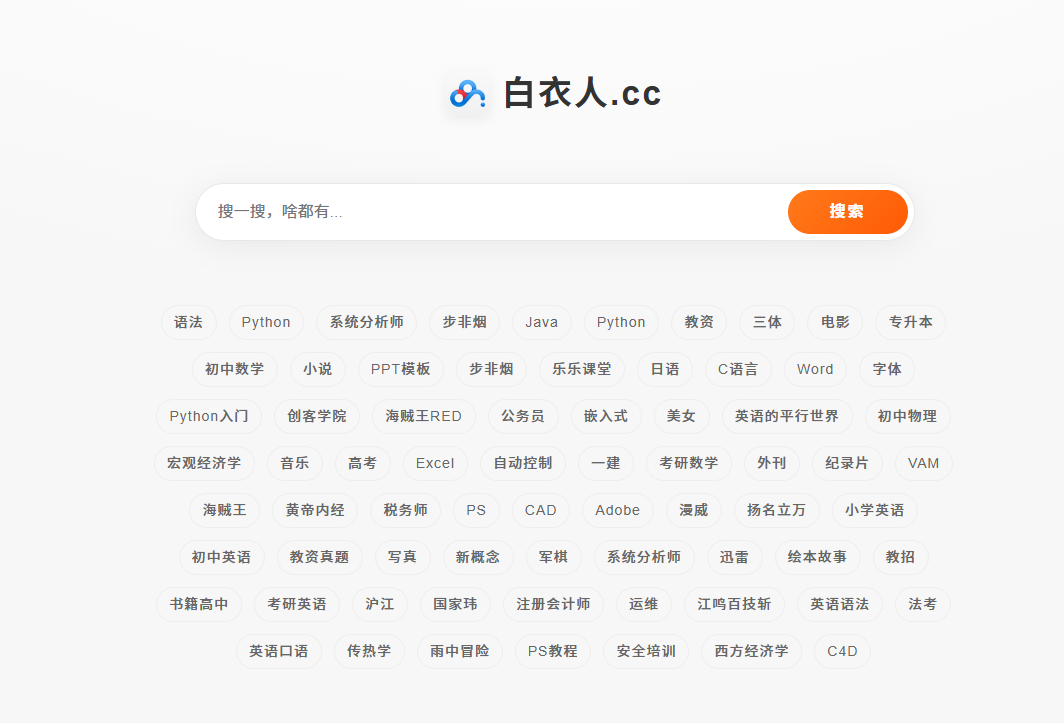Image resolution: width=1064 pixels, height=723 pixels.
Task: Click the orange 搜索 button
Action: [847, 212]
